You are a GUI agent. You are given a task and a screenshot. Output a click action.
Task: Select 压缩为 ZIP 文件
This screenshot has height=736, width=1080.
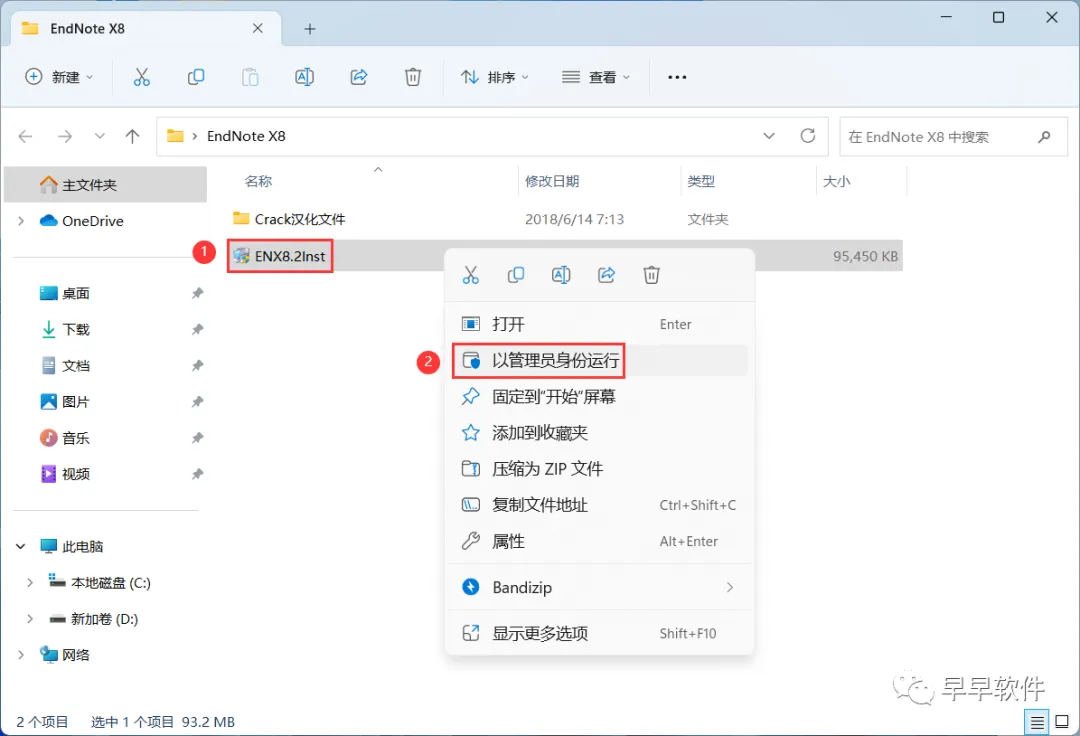pyautogui.click(x=599, y=469)
